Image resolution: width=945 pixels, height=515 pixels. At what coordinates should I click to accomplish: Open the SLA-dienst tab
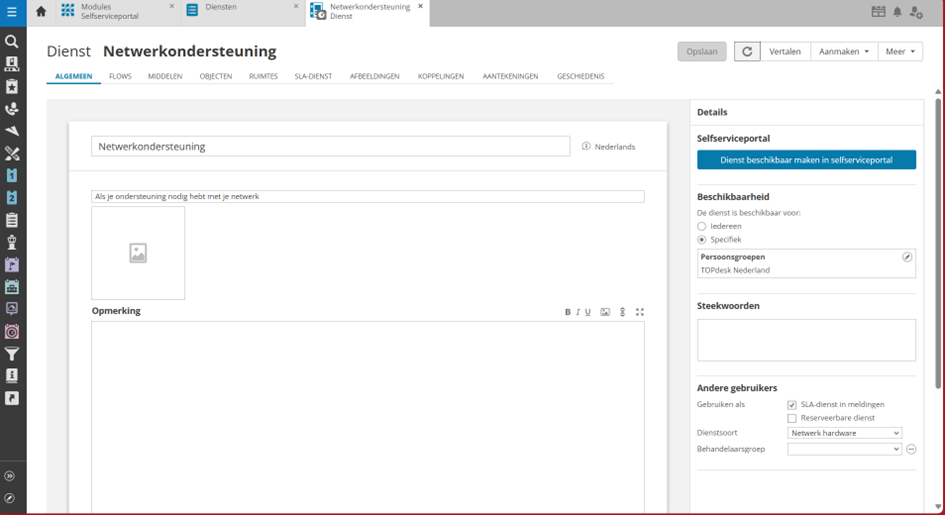point(313,76)
